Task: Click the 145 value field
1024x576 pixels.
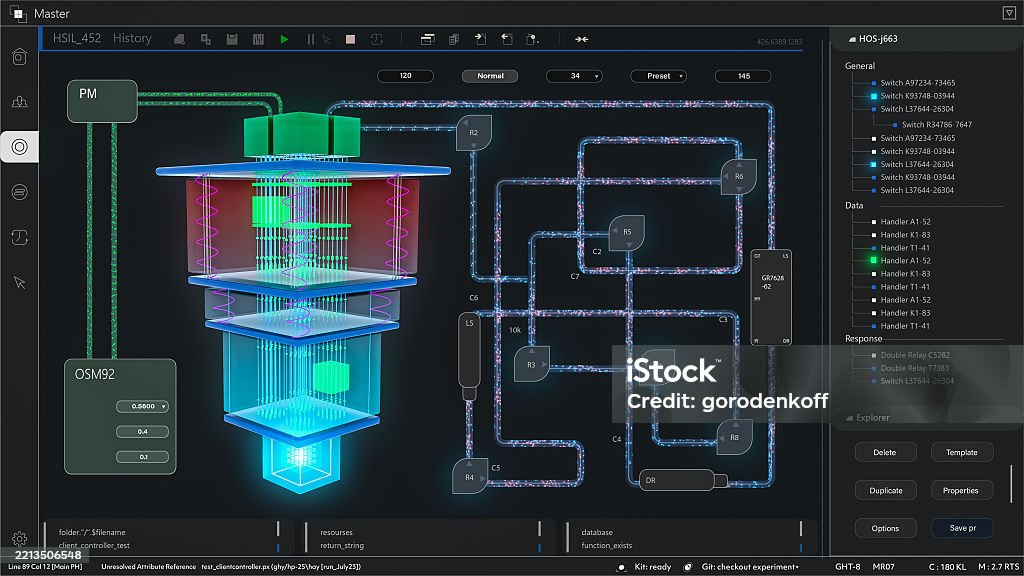Action: (x=743, y=76)
